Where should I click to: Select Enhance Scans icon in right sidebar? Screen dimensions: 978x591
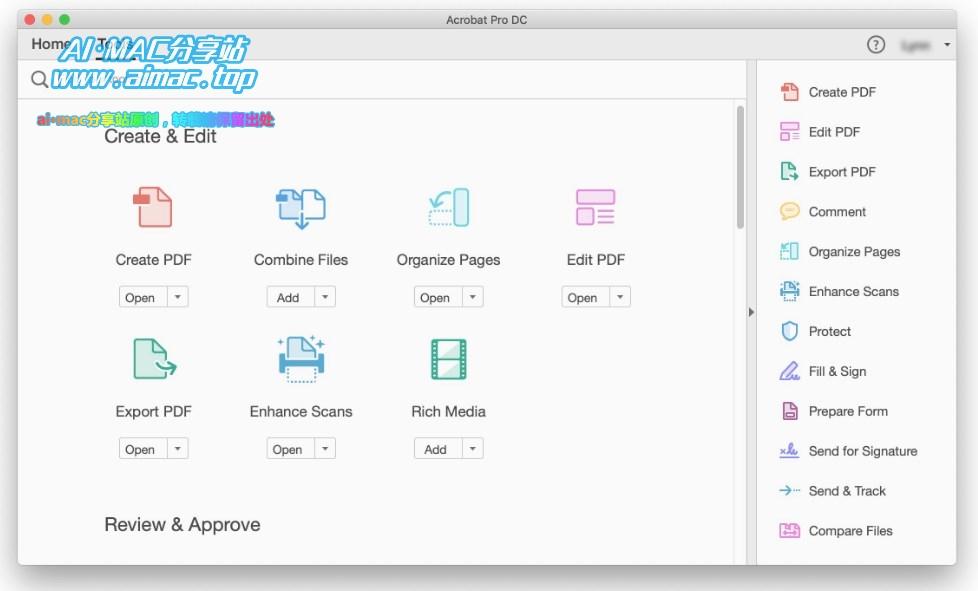coord(790,291)
